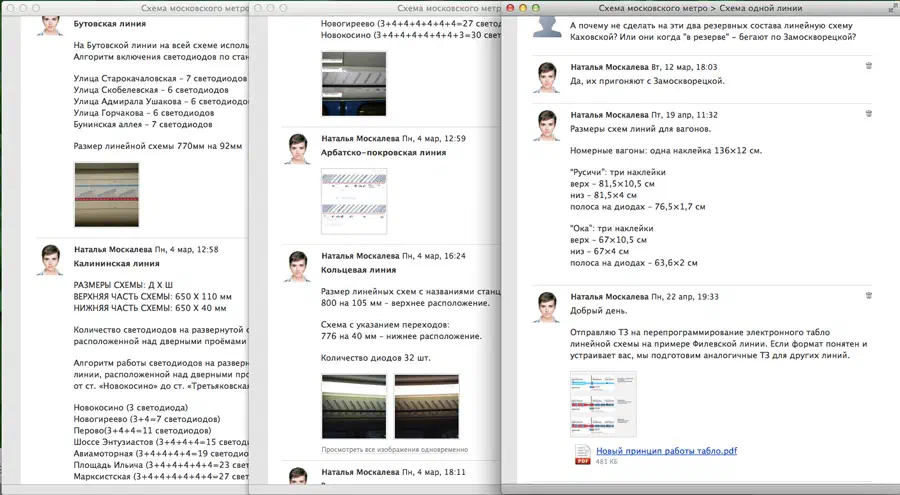Open the photo thumbnail below the Новокосино line
The height and width of the screenshot is (495, 900).
coord(354,84)
